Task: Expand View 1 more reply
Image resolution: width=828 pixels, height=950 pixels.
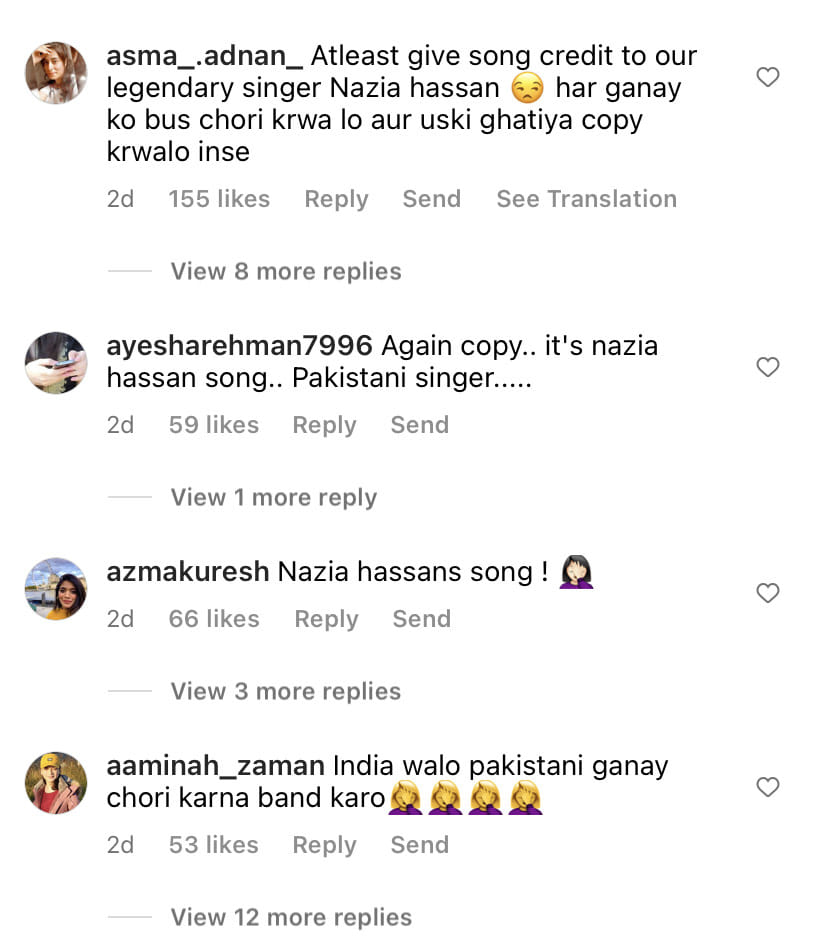Action: pos(273,497)
